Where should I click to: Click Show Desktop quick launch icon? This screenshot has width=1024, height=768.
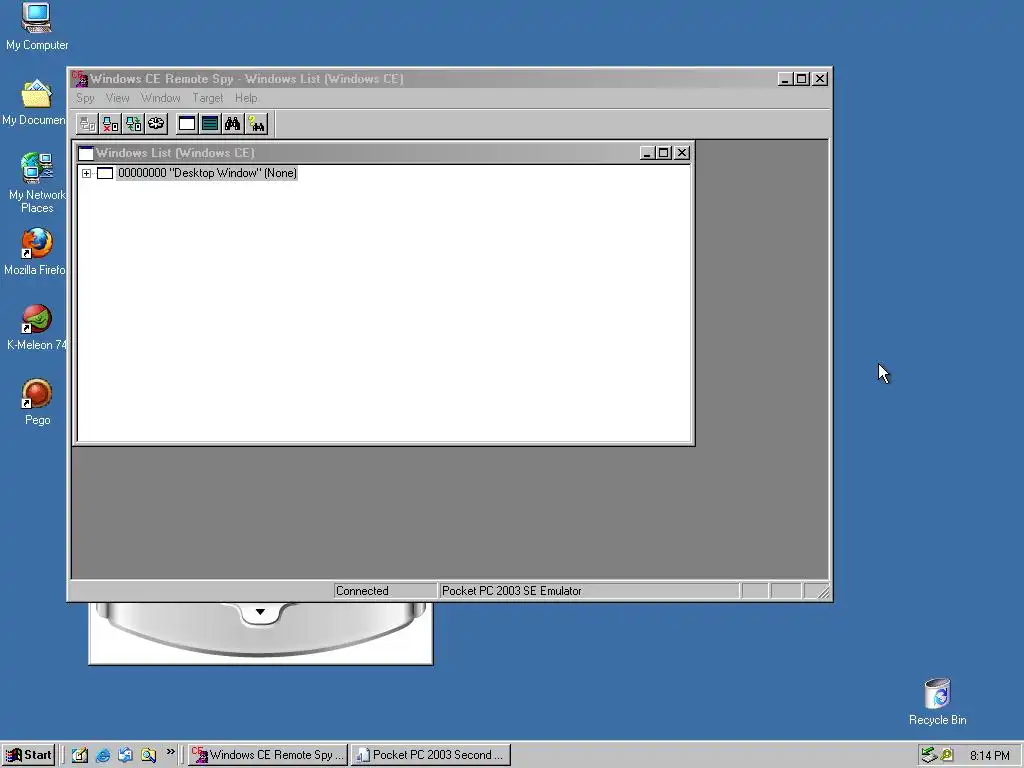click(x=80, y=755)
